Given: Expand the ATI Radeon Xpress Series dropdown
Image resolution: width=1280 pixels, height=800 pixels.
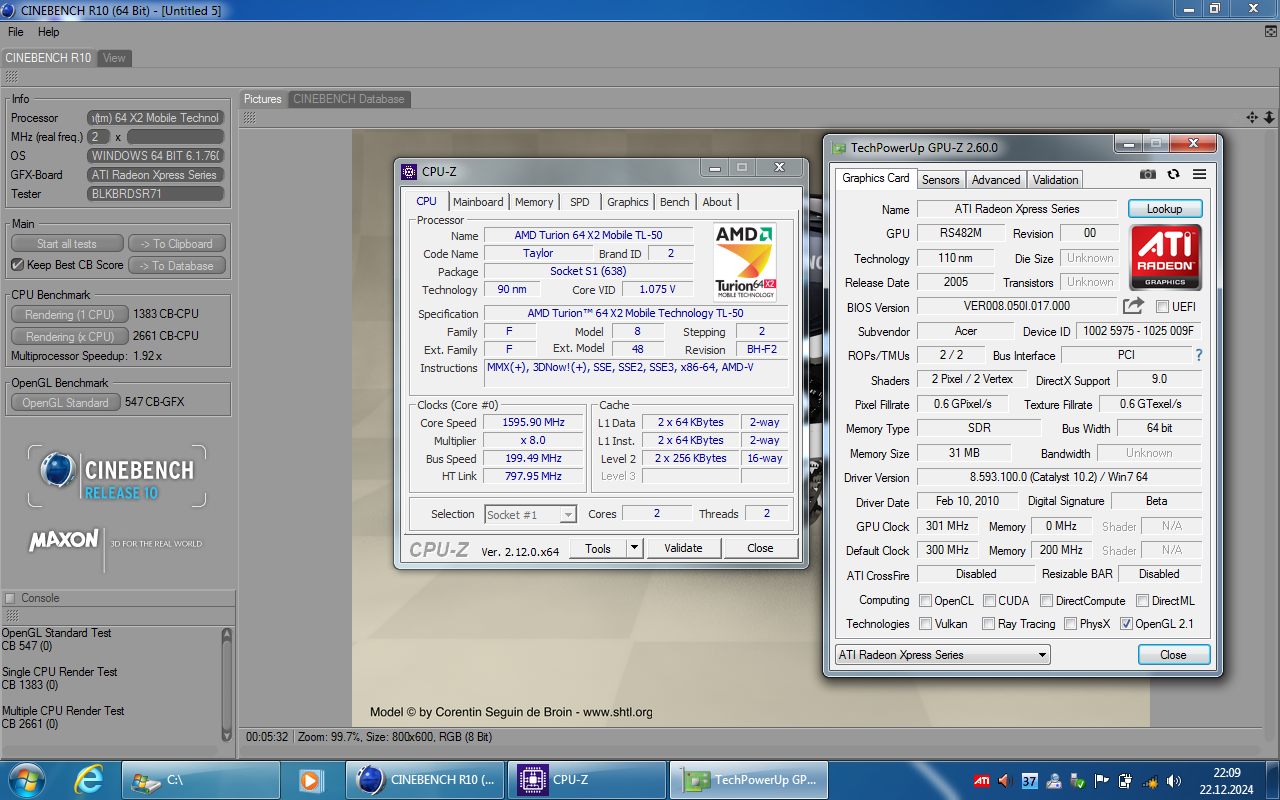Looking at the screenshot, I should (1042, 655).
